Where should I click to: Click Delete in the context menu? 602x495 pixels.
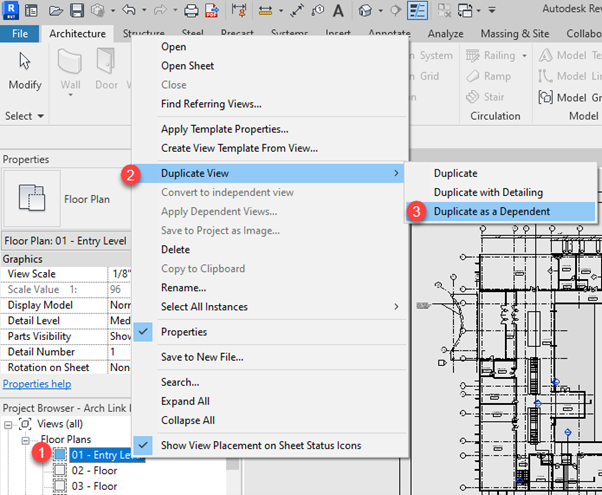270,250
